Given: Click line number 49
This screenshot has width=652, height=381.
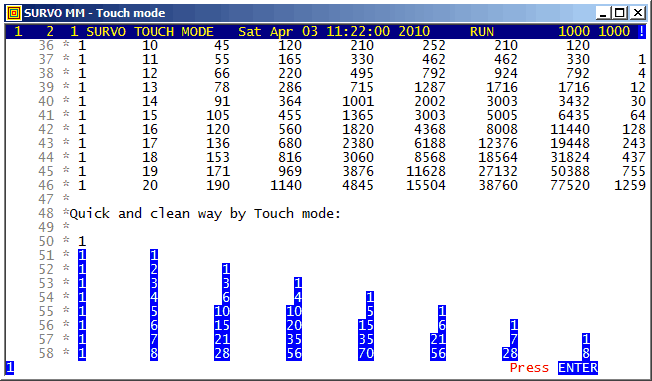Looking at the screenshot, I should pos(46,228).
